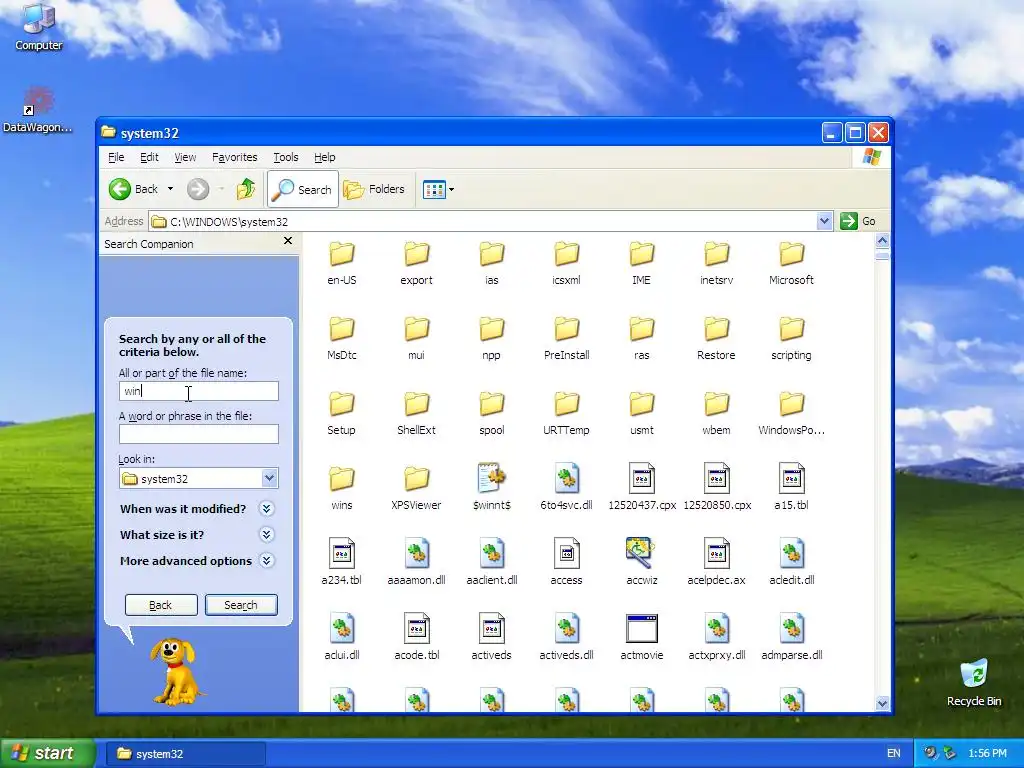Select the 12520437.cpx file
1024x768 pixels.
point(642,487)
